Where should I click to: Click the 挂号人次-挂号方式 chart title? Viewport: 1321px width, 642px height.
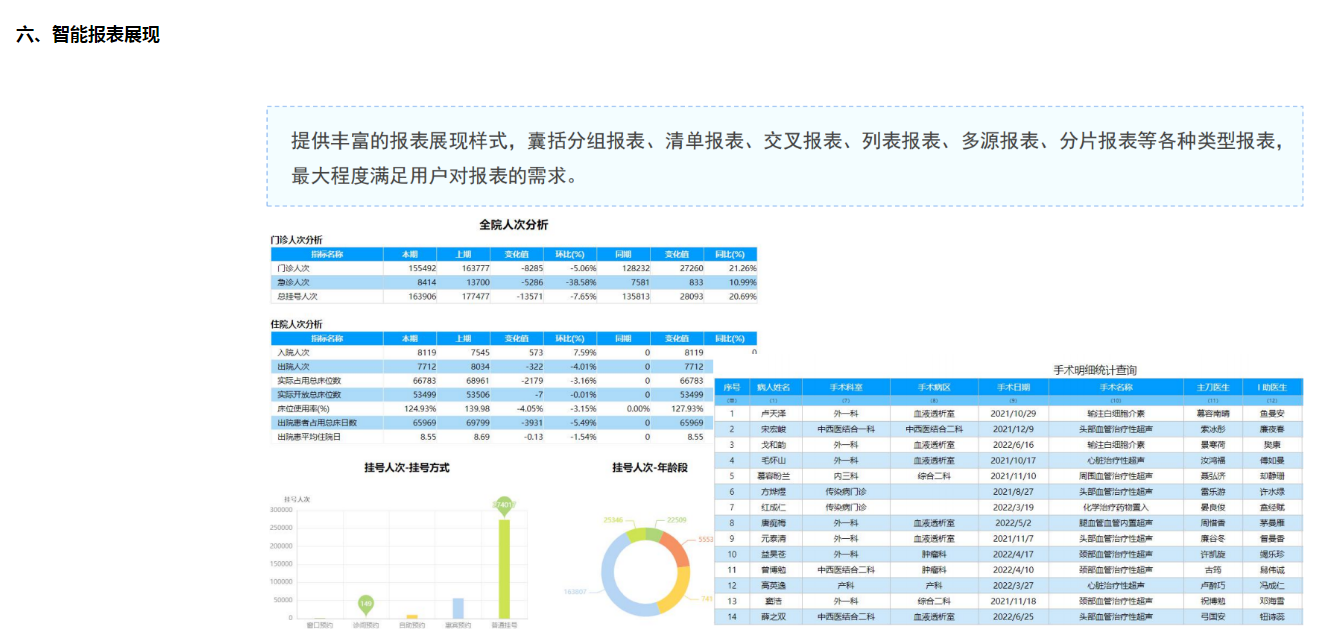[406, 467]
